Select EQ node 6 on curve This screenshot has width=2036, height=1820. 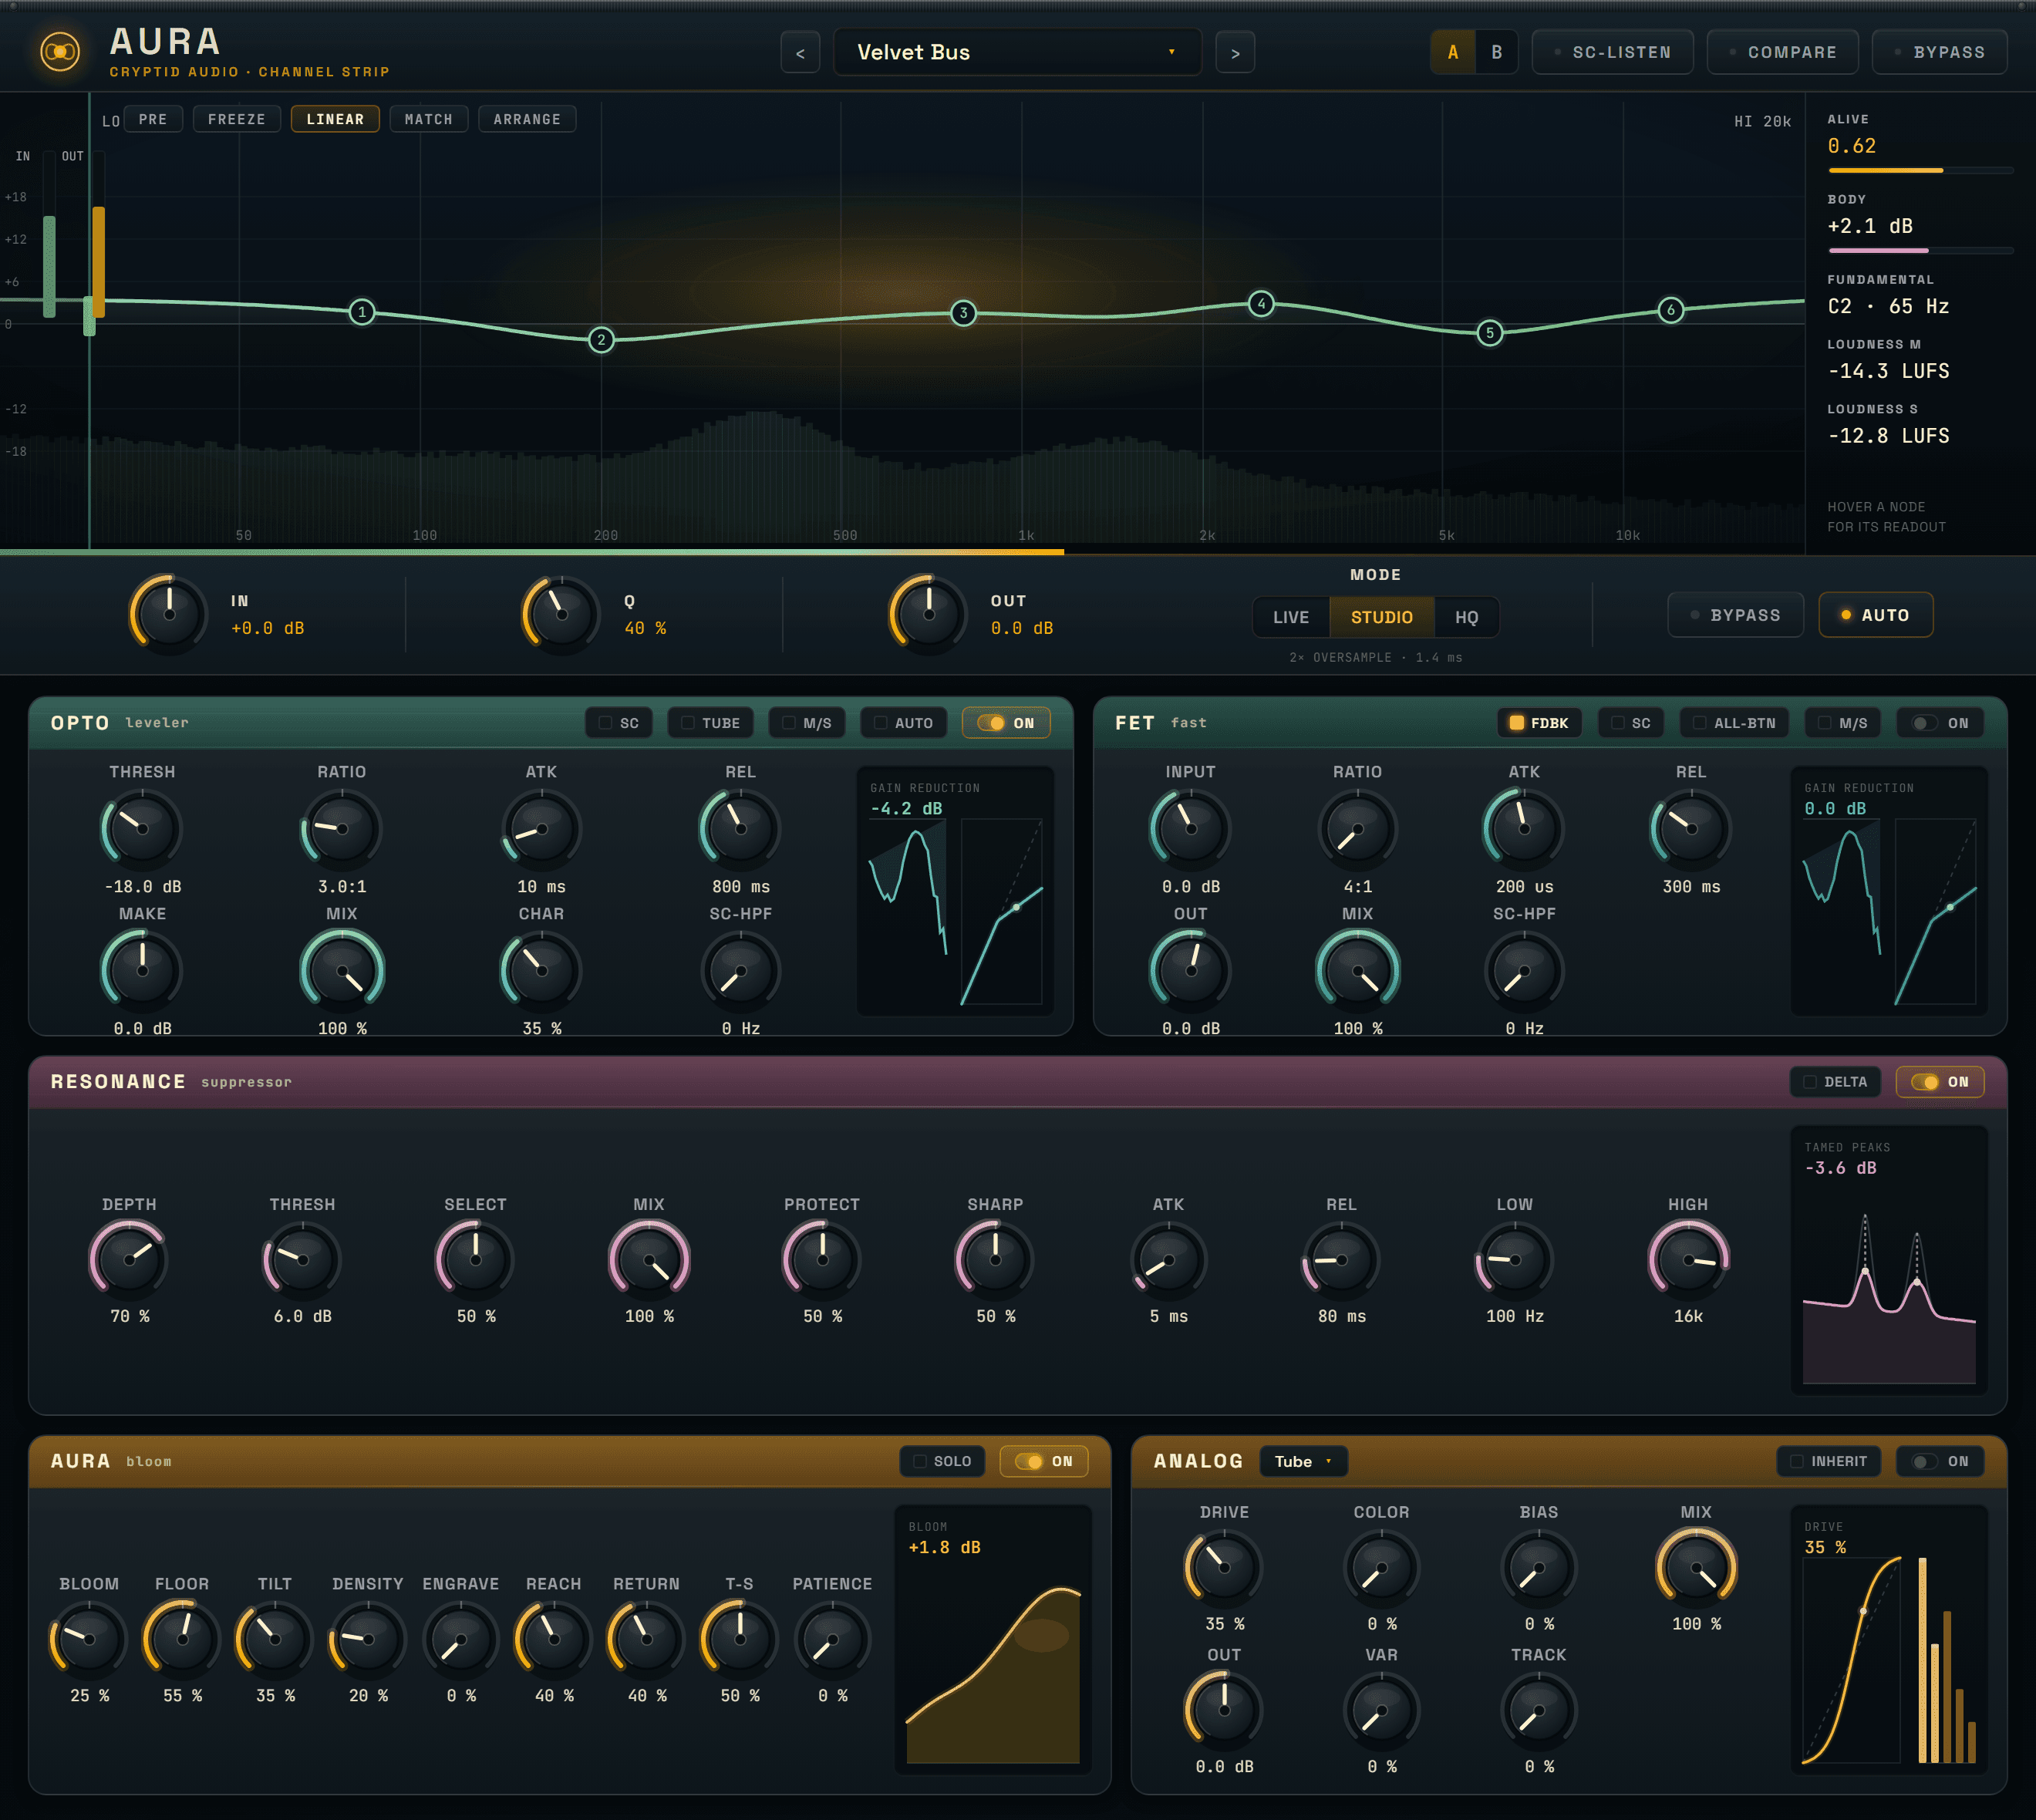click(x=1671, y=310)
